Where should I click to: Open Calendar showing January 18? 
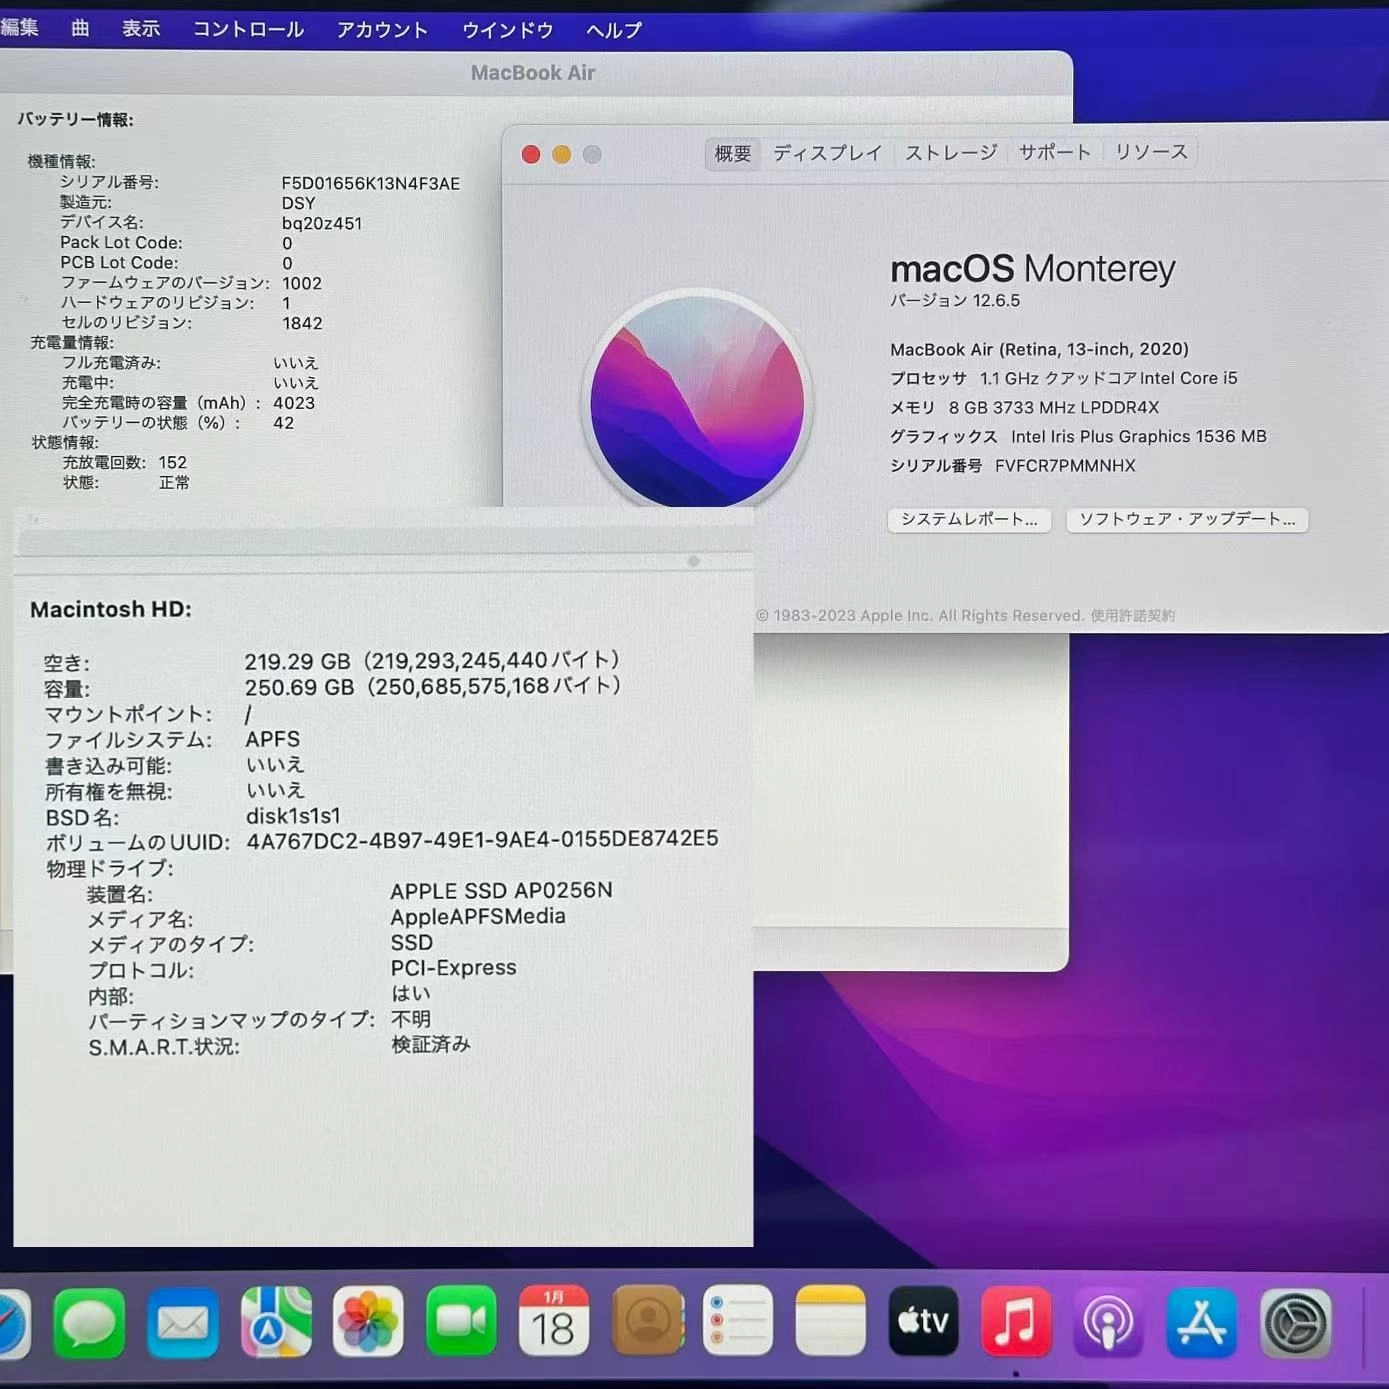(553, 1322)
